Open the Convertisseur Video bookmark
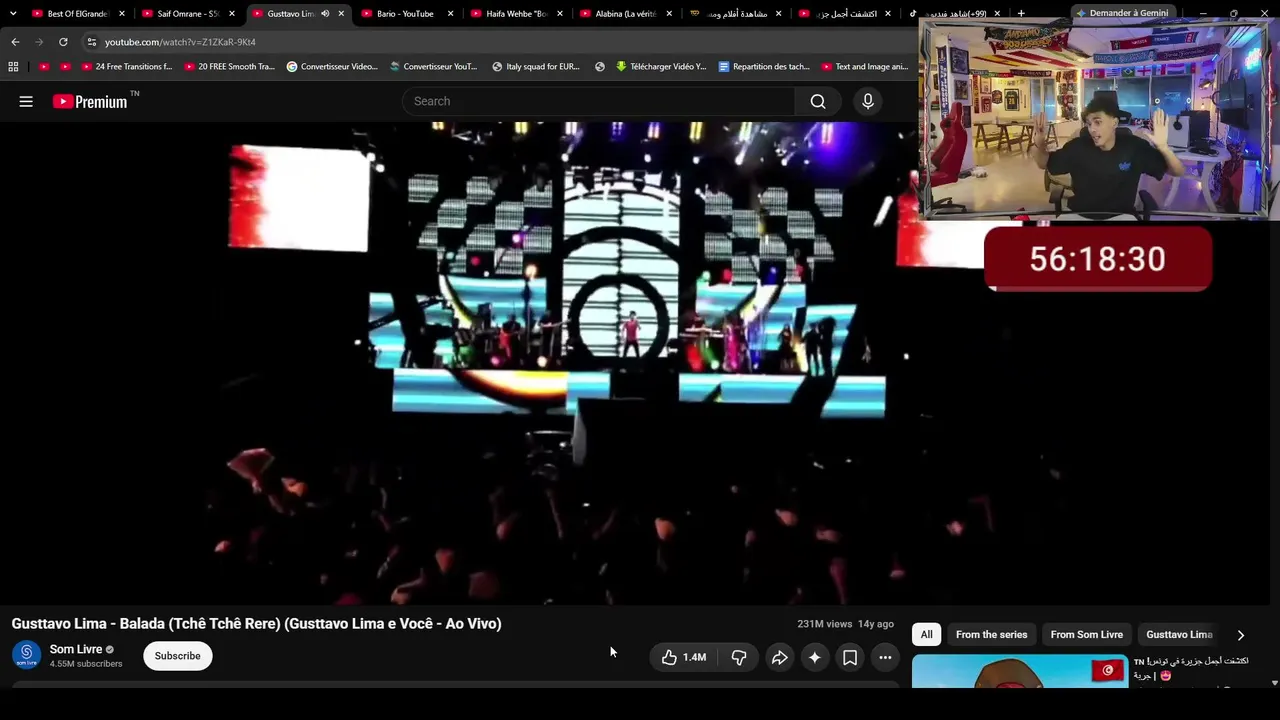 point(332,67)
